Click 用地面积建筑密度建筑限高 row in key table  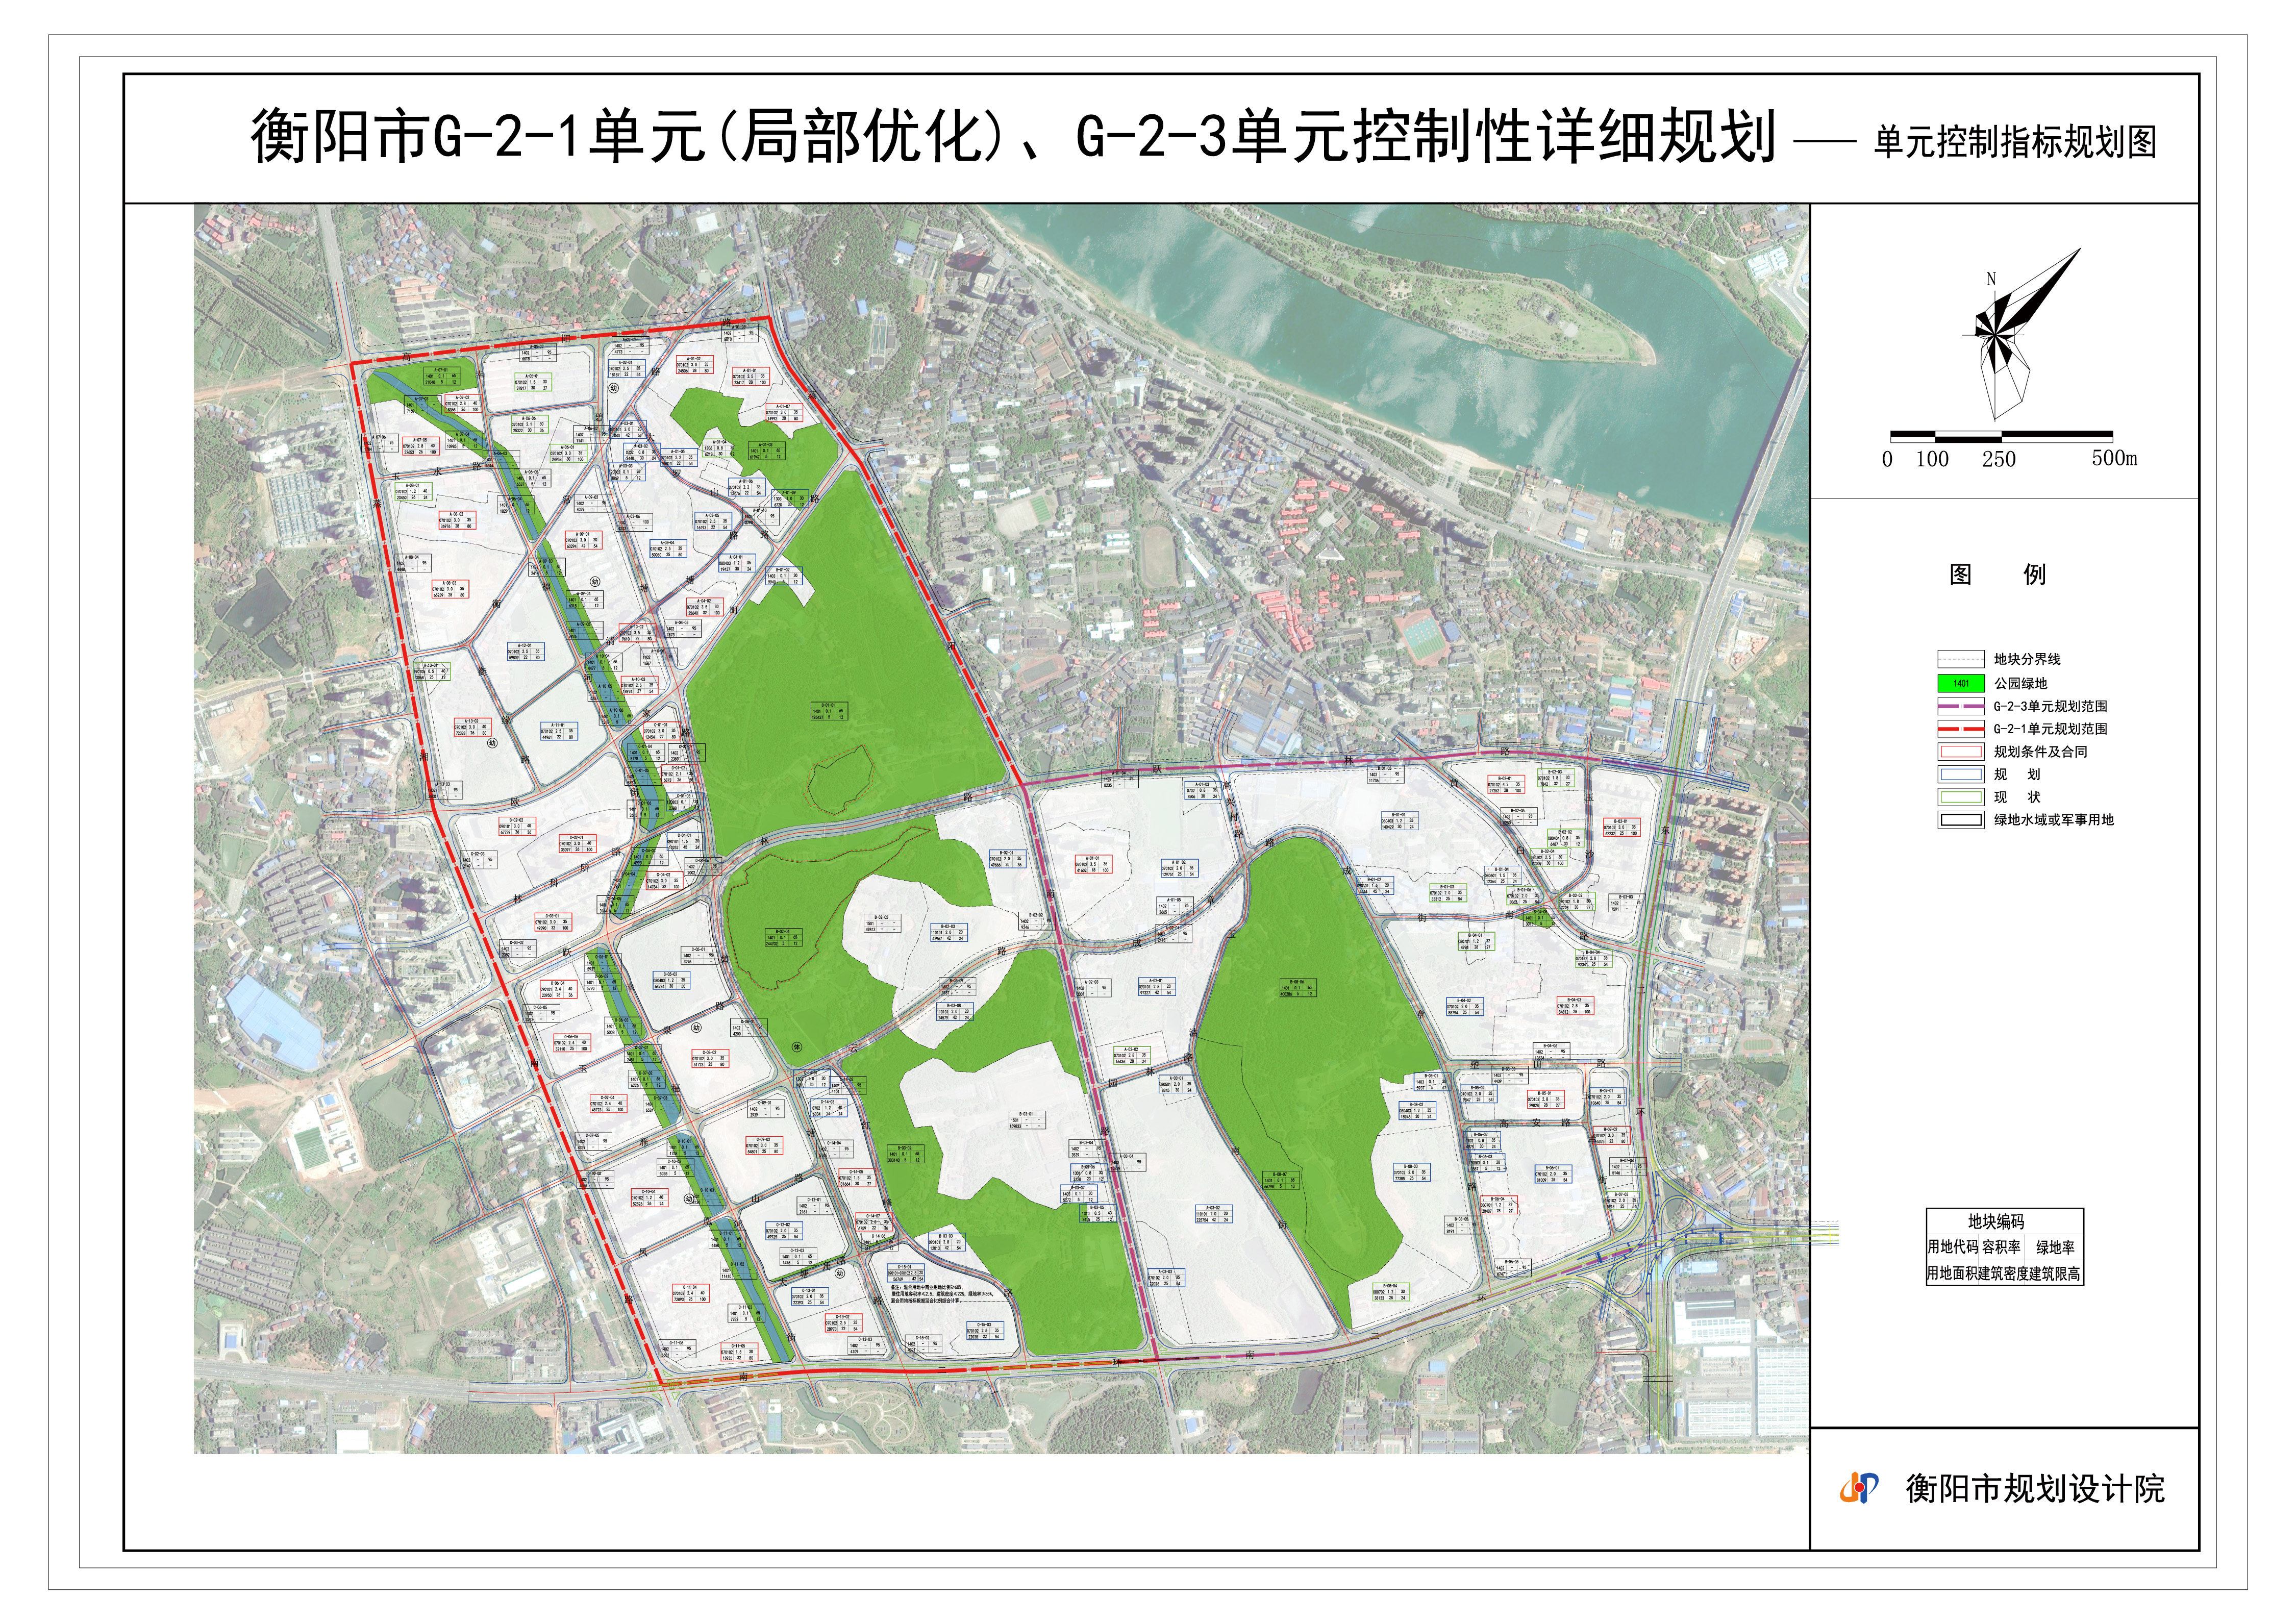(x=2004, y=1273)
